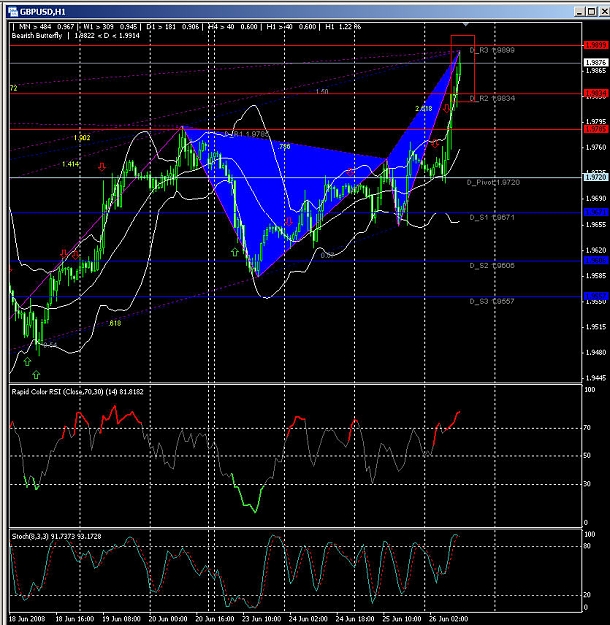Image resolution: width=610 pixels, height=625 pixels.
Task: Select the D_R2 1.9834 pivot label
Action: pos(492,98)
